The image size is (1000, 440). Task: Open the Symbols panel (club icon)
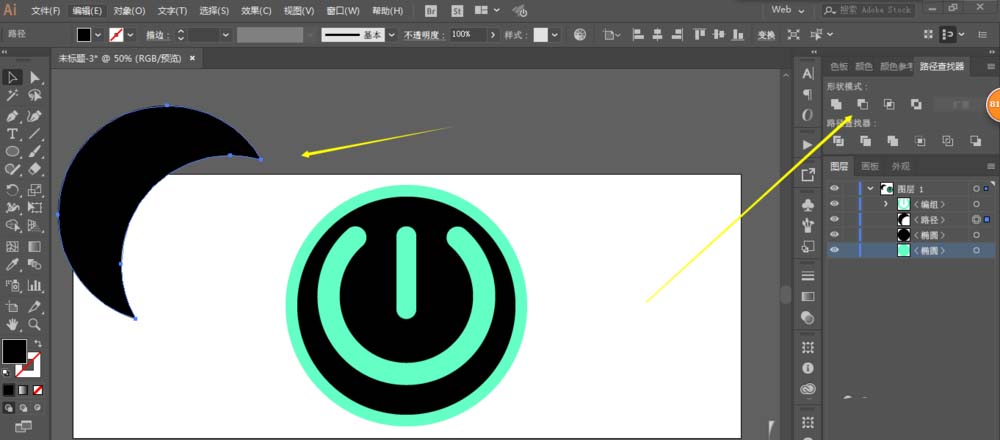tap(808, 205)
